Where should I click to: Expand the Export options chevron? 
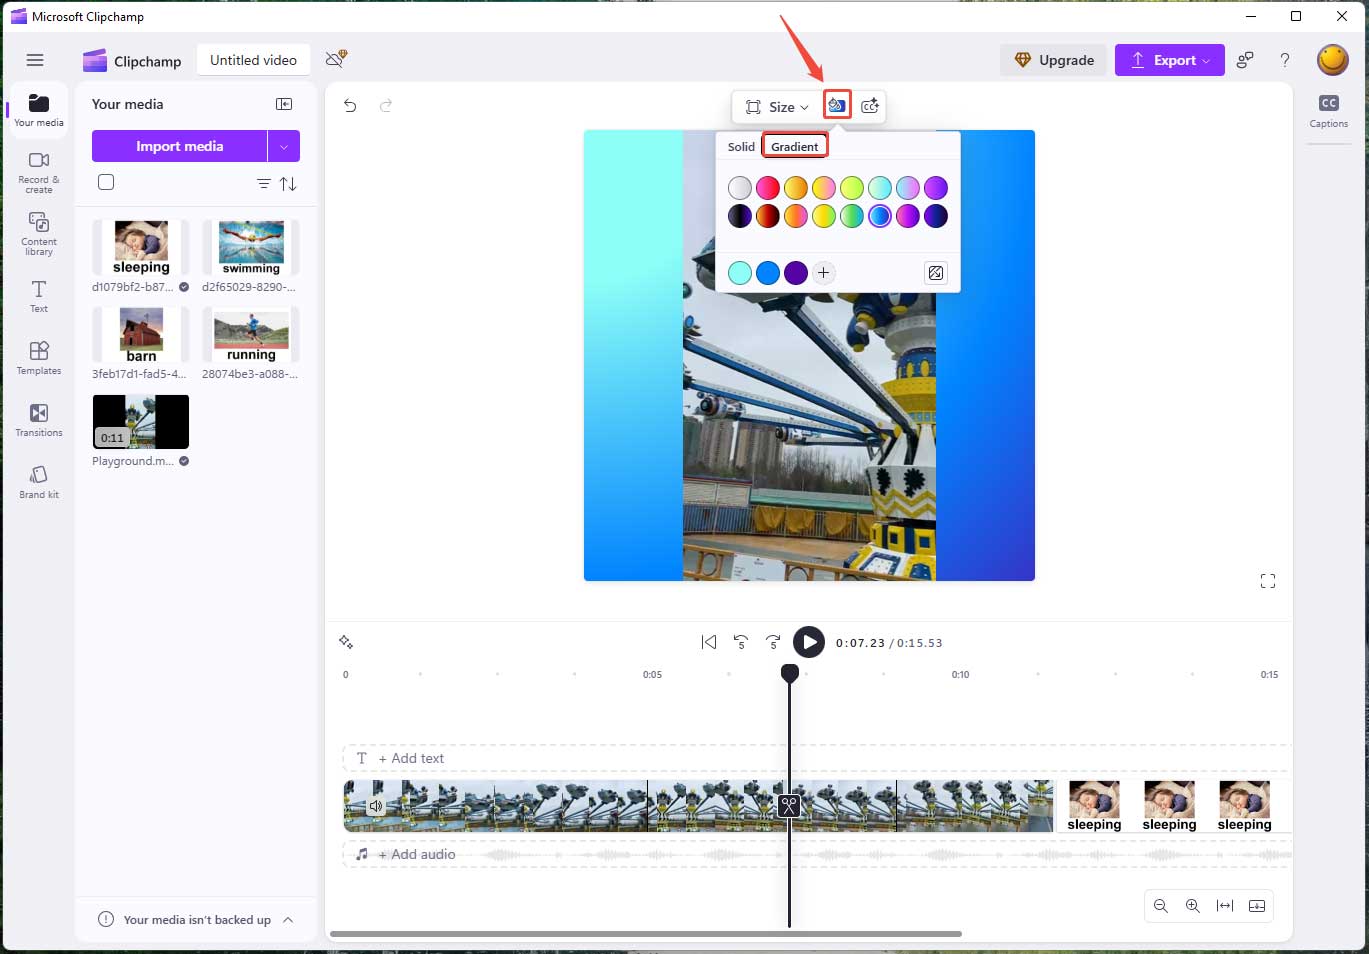(1205, 60)
